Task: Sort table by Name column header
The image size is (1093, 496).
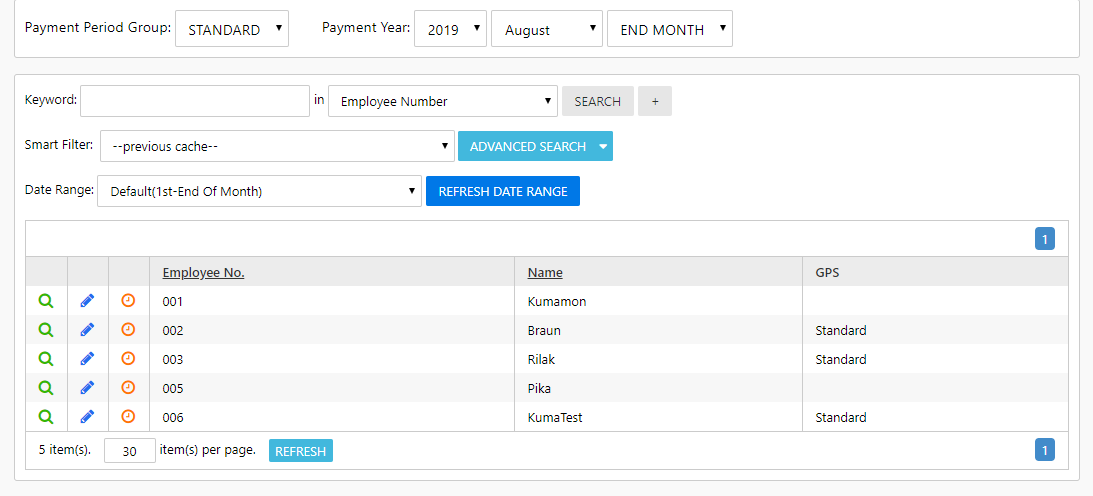Action: (545, 272)
